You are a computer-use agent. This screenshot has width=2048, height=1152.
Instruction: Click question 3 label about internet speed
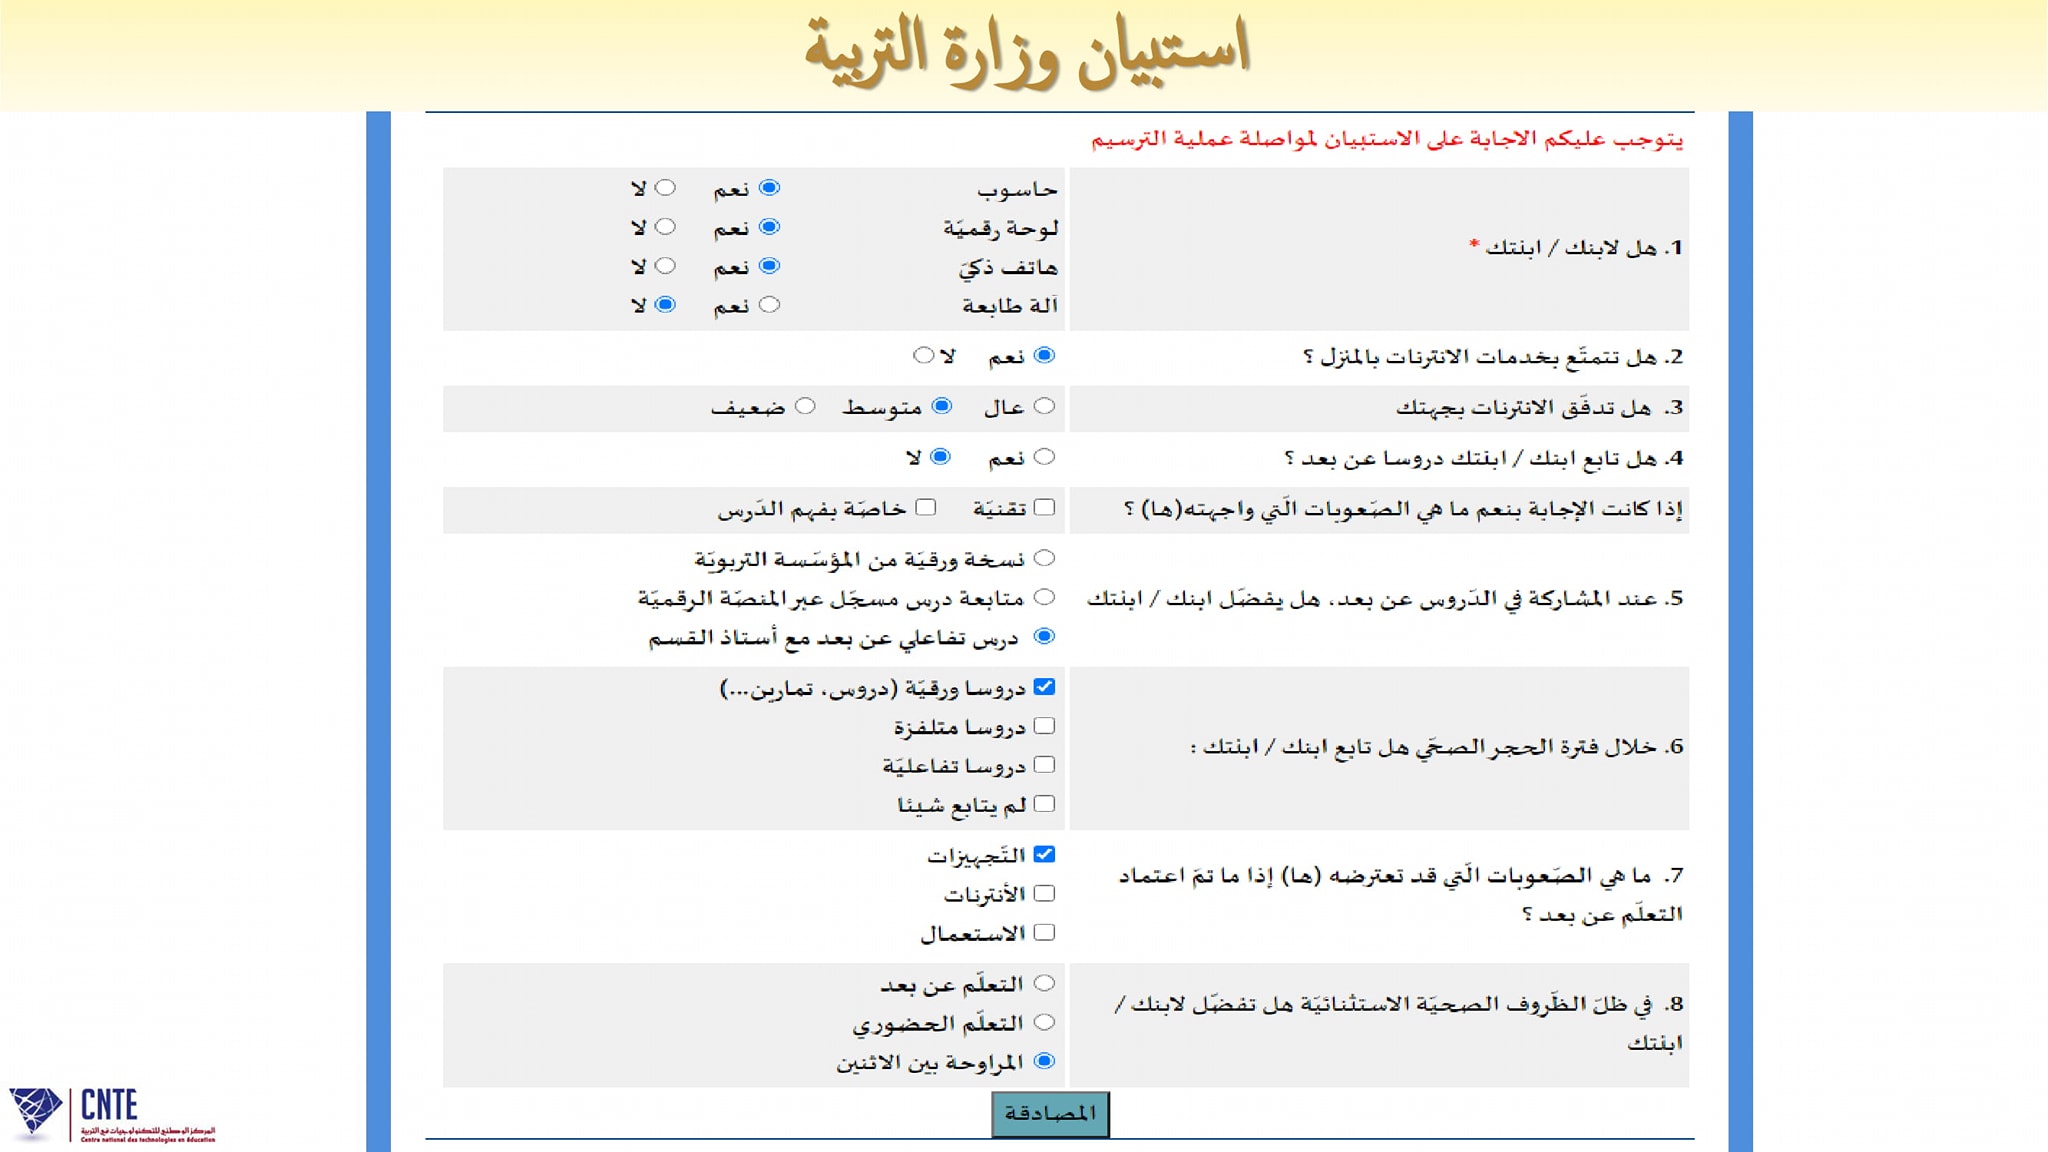coord(1540,408)
